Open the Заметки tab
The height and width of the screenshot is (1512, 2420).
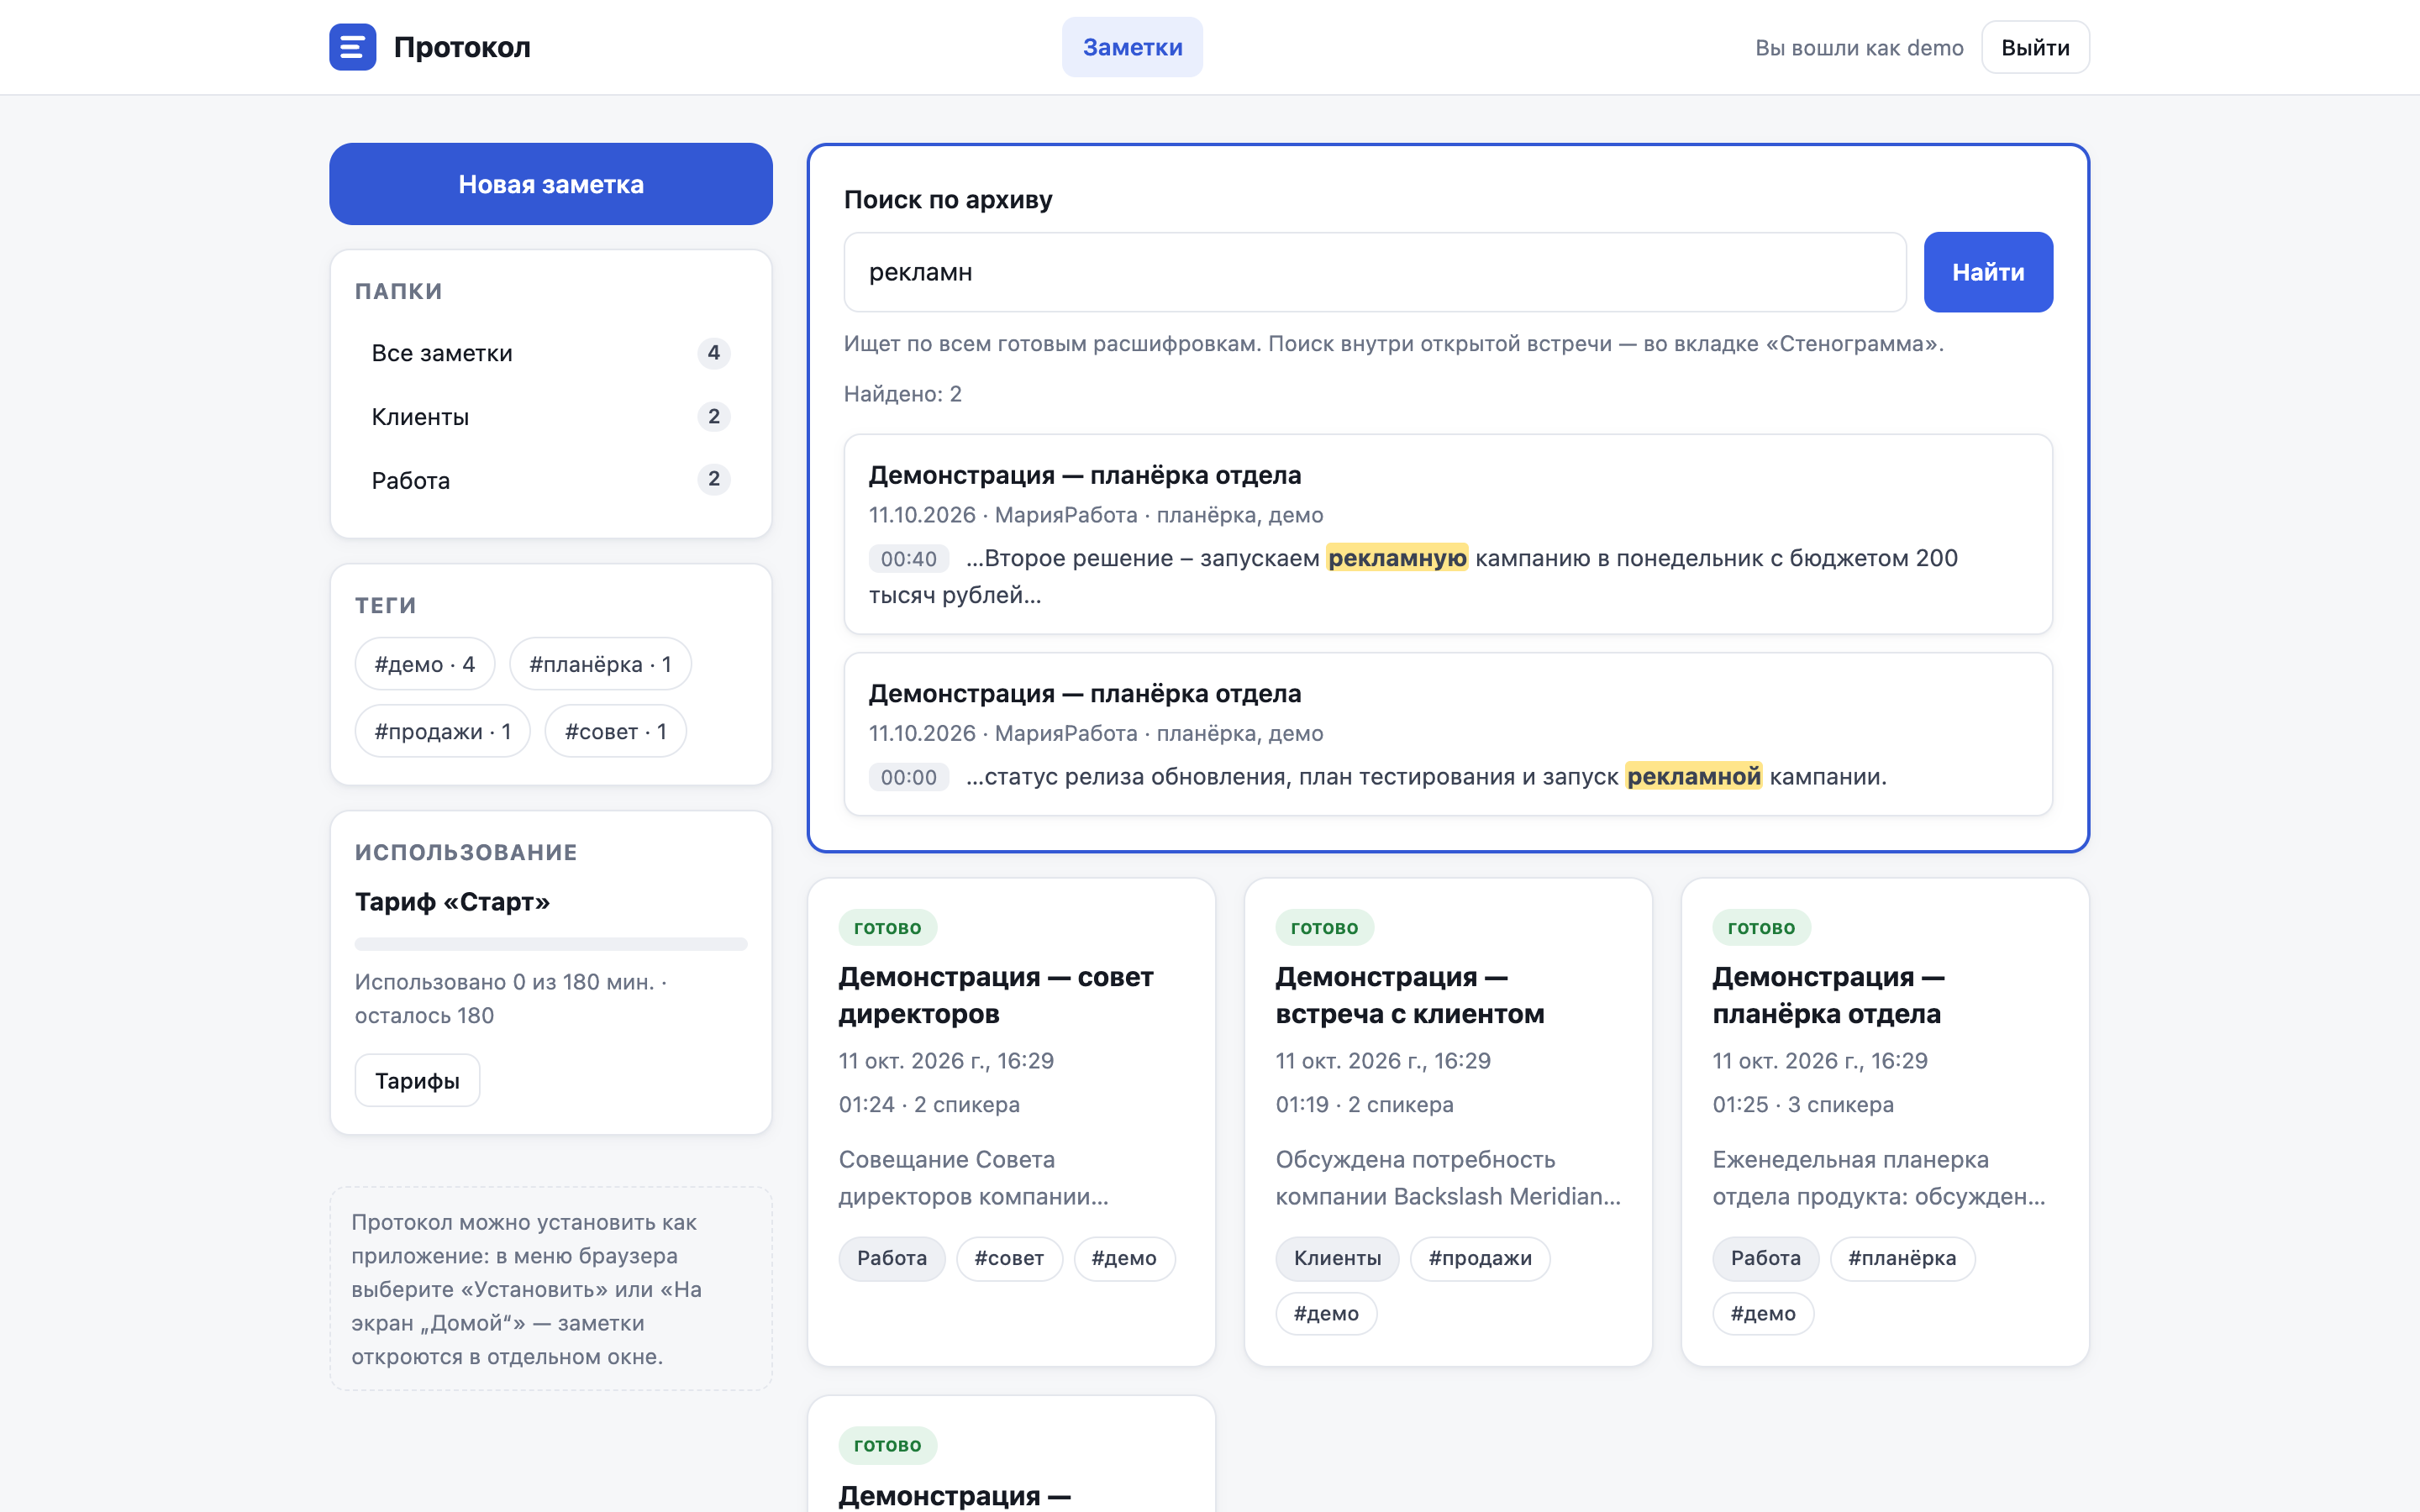click(1132, 47)
